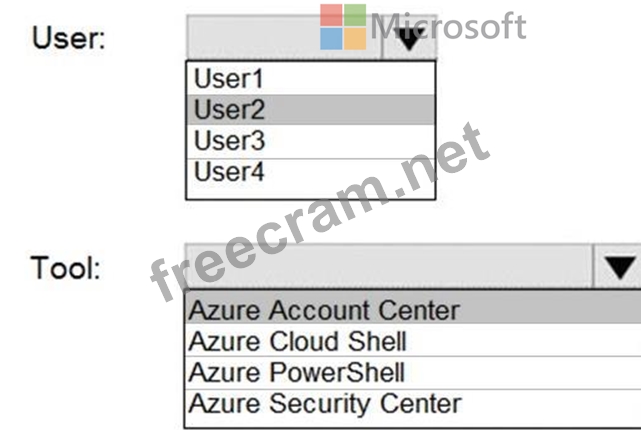
Task: Expand the Tool dropdown arrow
Action: click(618, 267)
